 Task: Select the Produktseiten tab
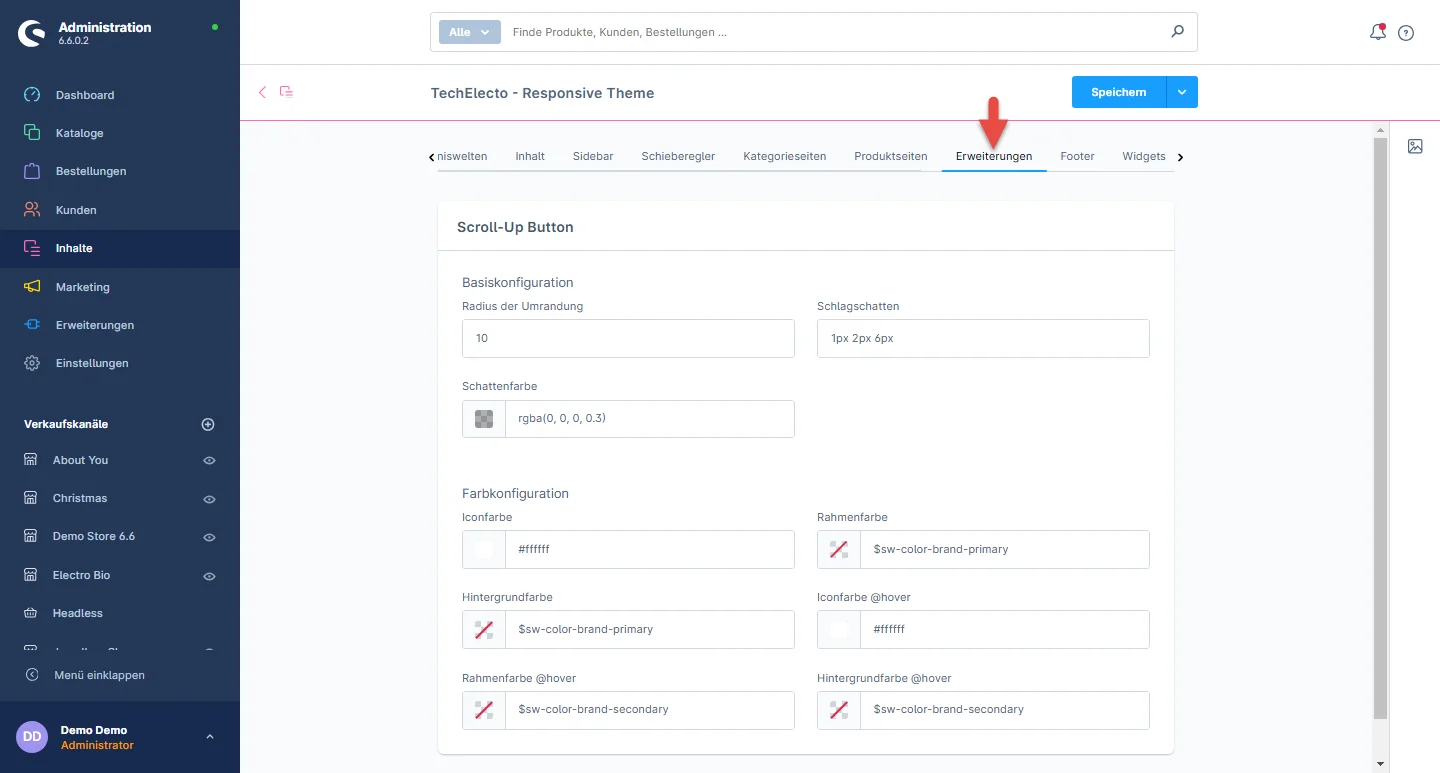click(890, 156)
